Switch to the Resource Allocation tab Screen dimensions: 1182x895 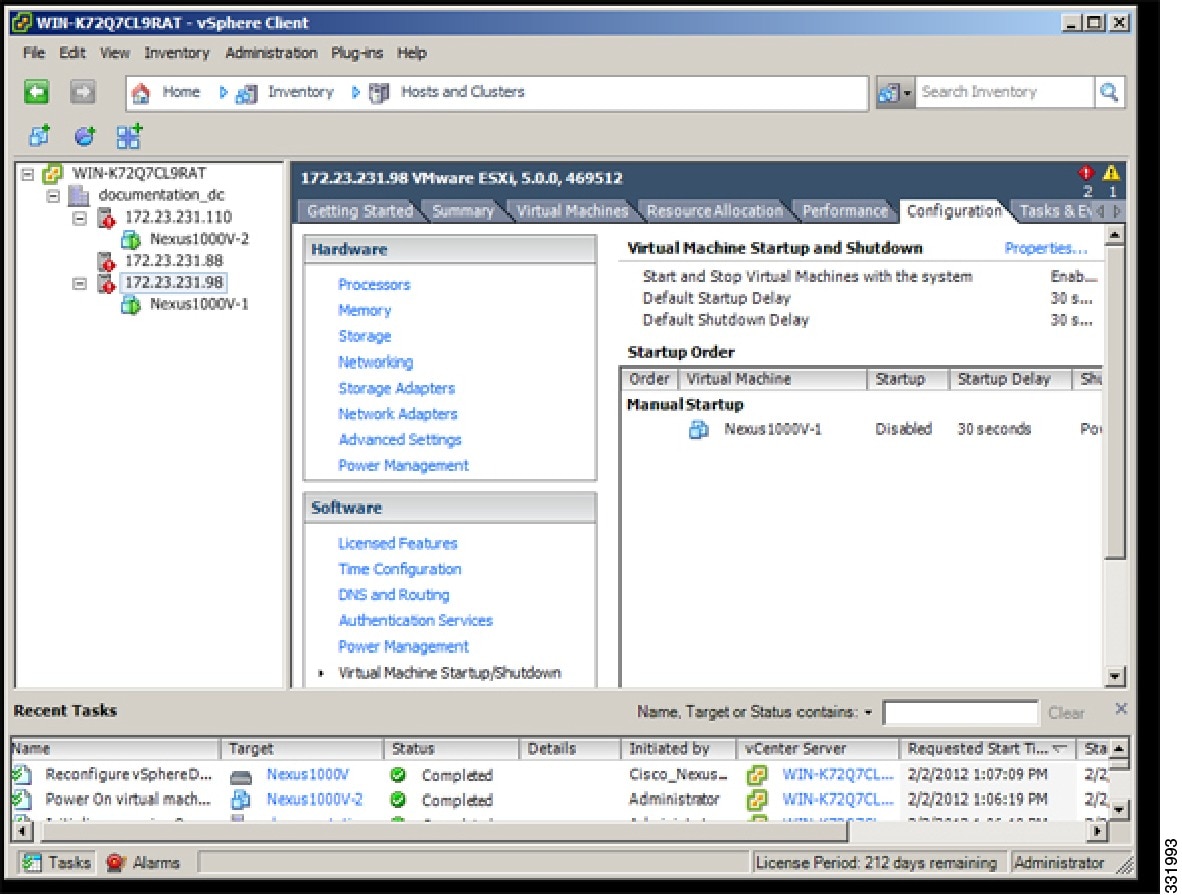[x=715, y=211]
